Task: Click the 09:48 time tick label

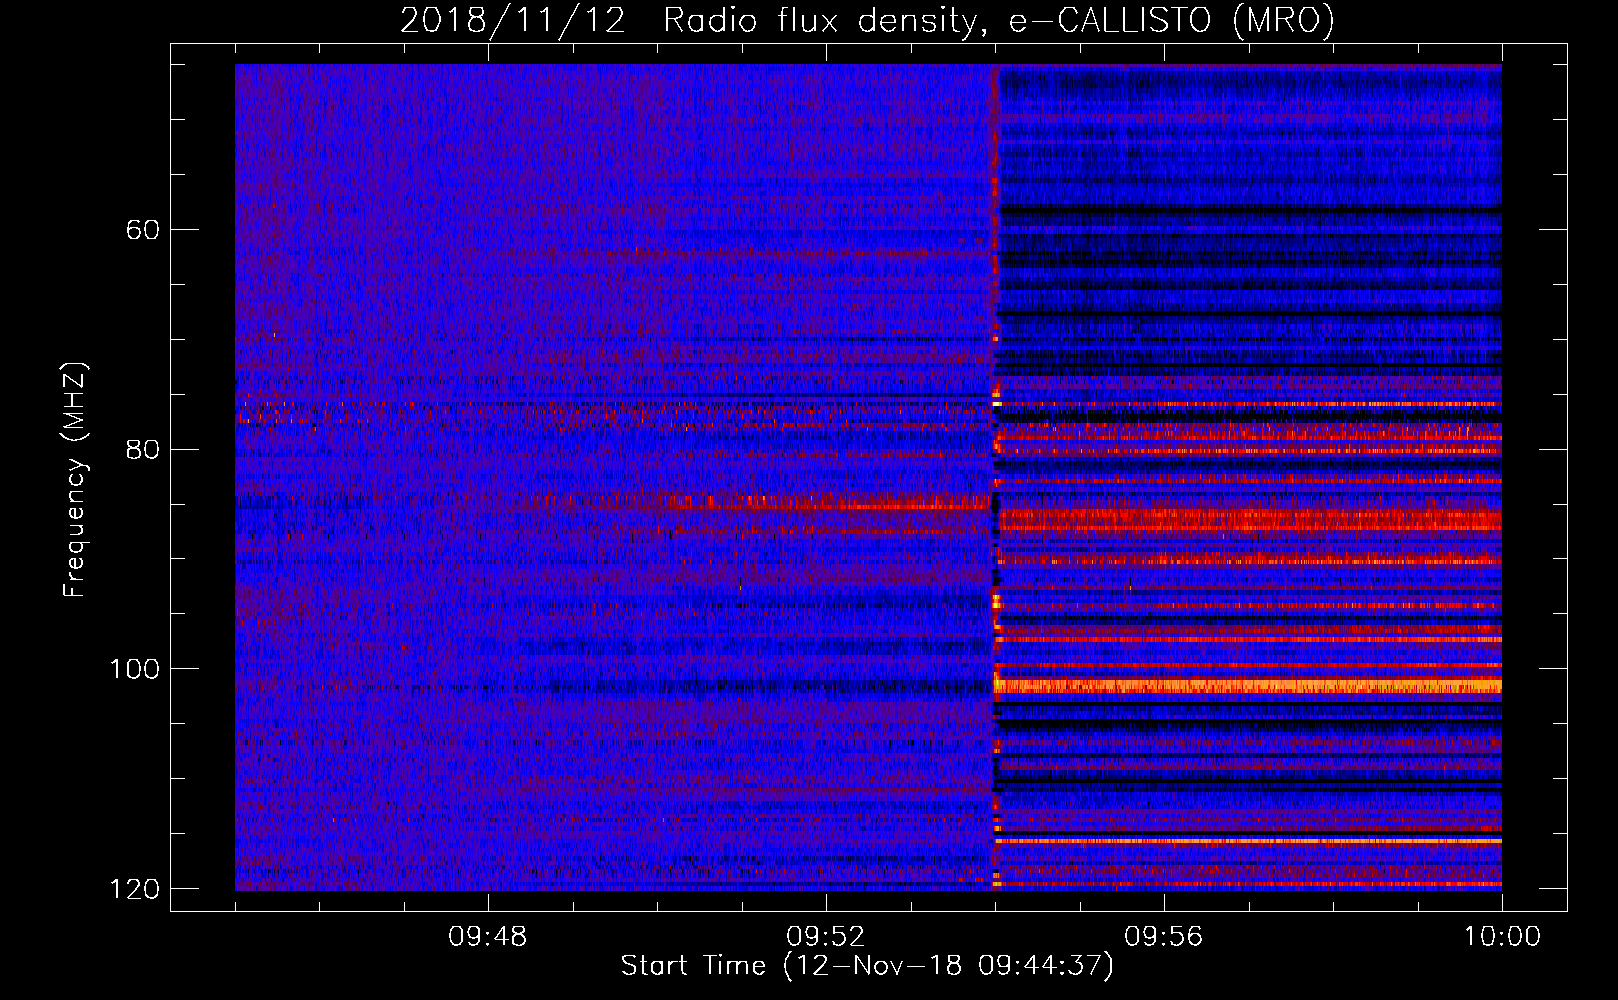Action: (x=487, y=937)
